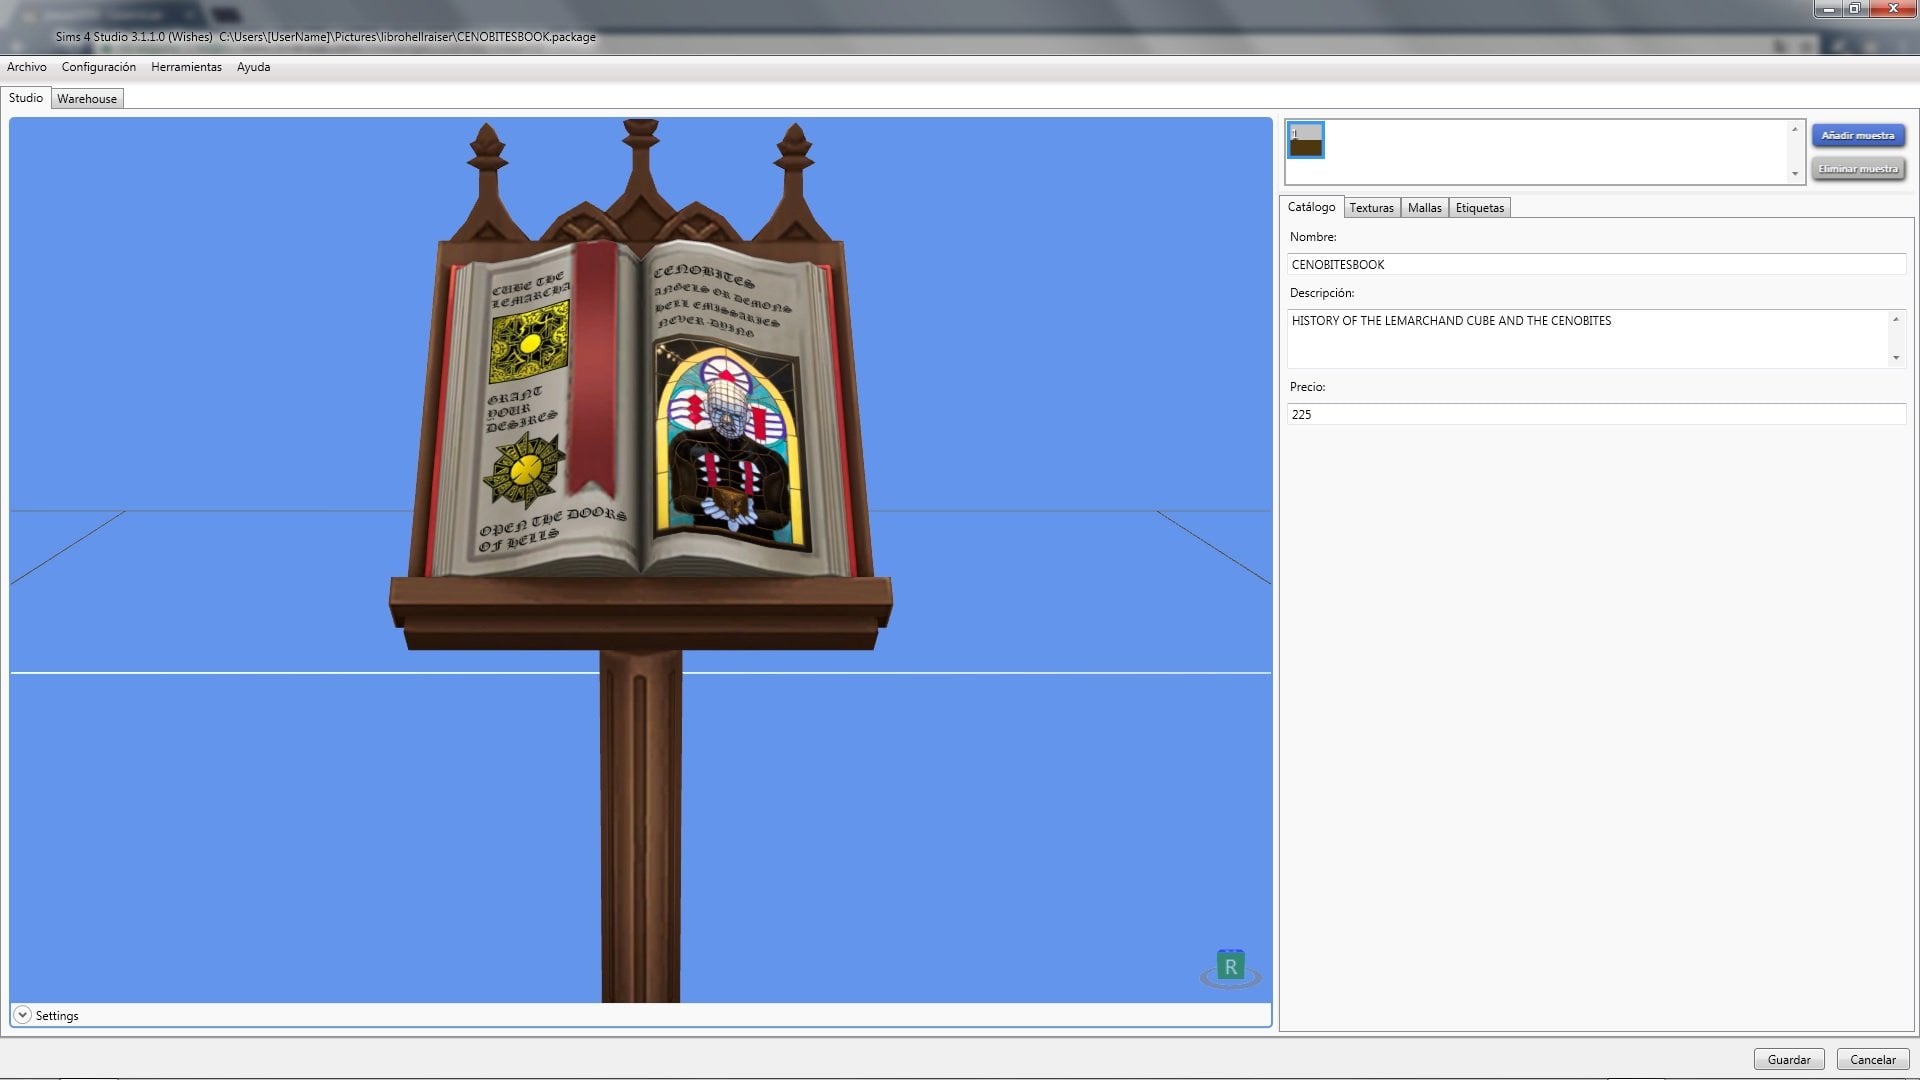
Task: Click the swatch list scroll down arrow
Action: point(1795,174)
